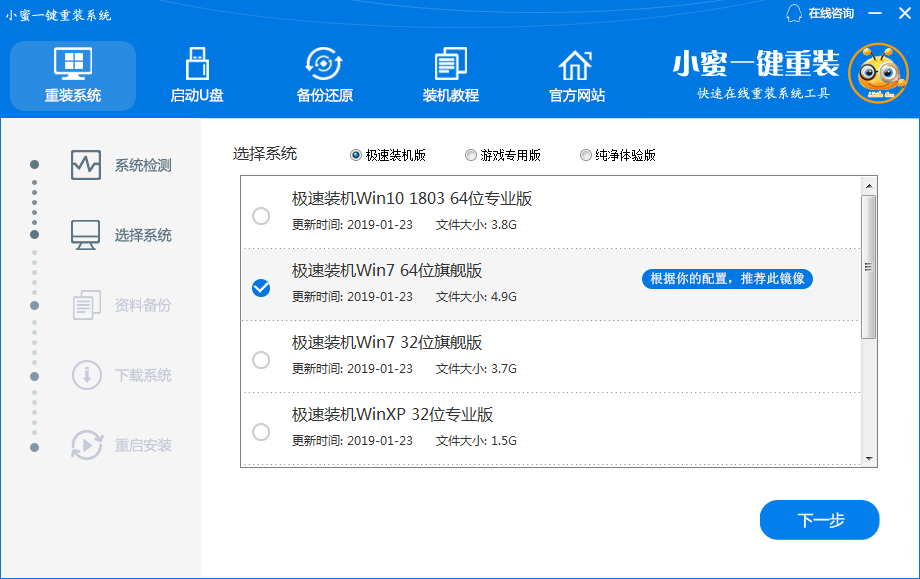Click the 重启安装 restart step icon
This screenshot has height=579, width=920.
click(x=86, y=445)
